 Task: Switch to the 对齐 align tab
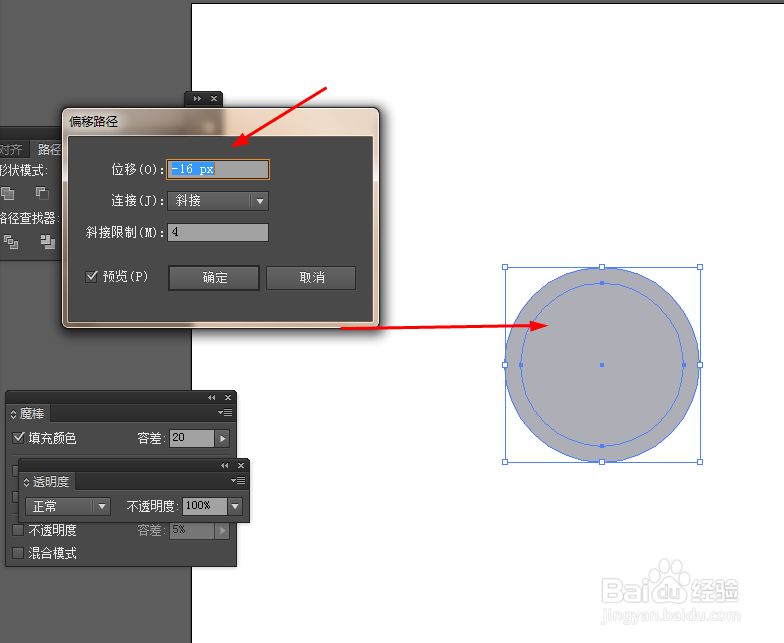pos(12,150)
